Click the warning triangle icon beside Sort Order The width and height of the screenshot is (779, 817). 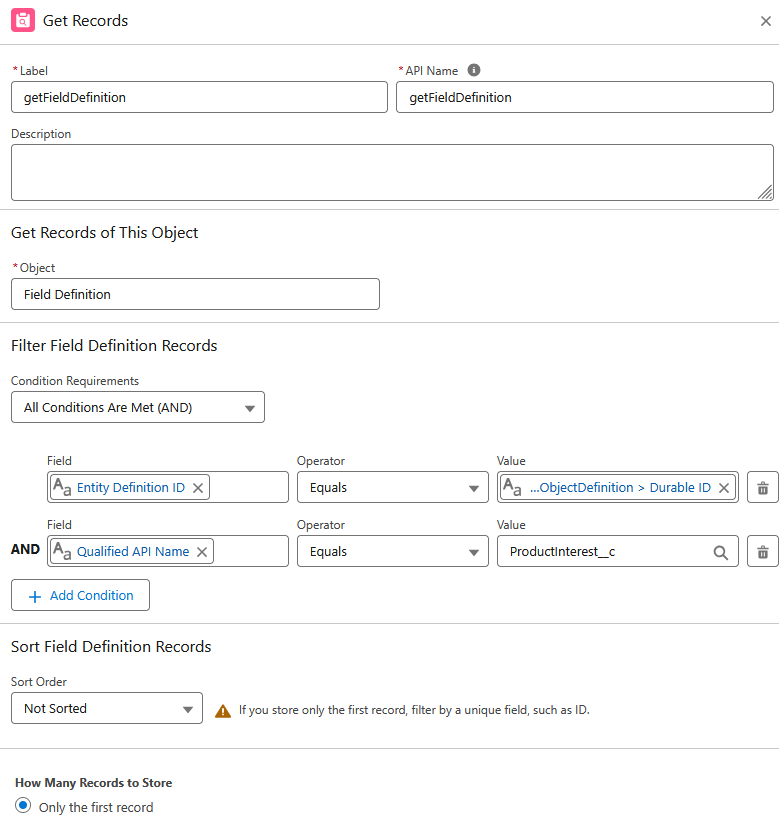coord(223,711)
